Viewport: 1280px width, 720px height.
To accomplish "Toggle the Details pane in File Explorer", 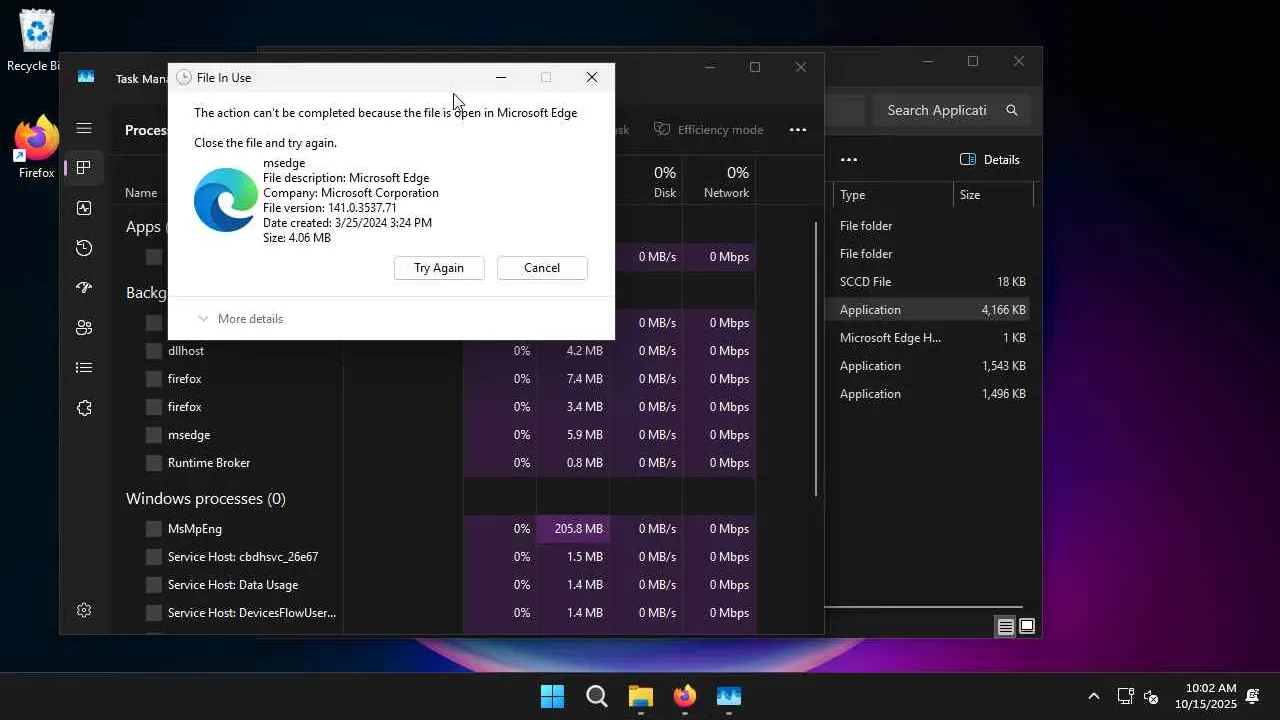I will [x=990, y=160].
